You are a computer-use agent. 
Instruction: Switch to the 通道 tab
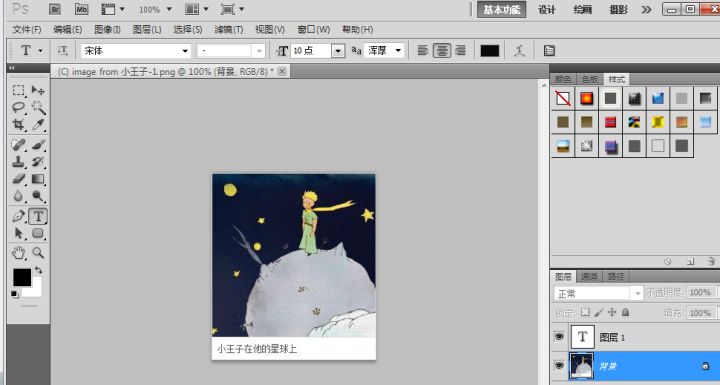pyautogui.click(x=589, y=277)
